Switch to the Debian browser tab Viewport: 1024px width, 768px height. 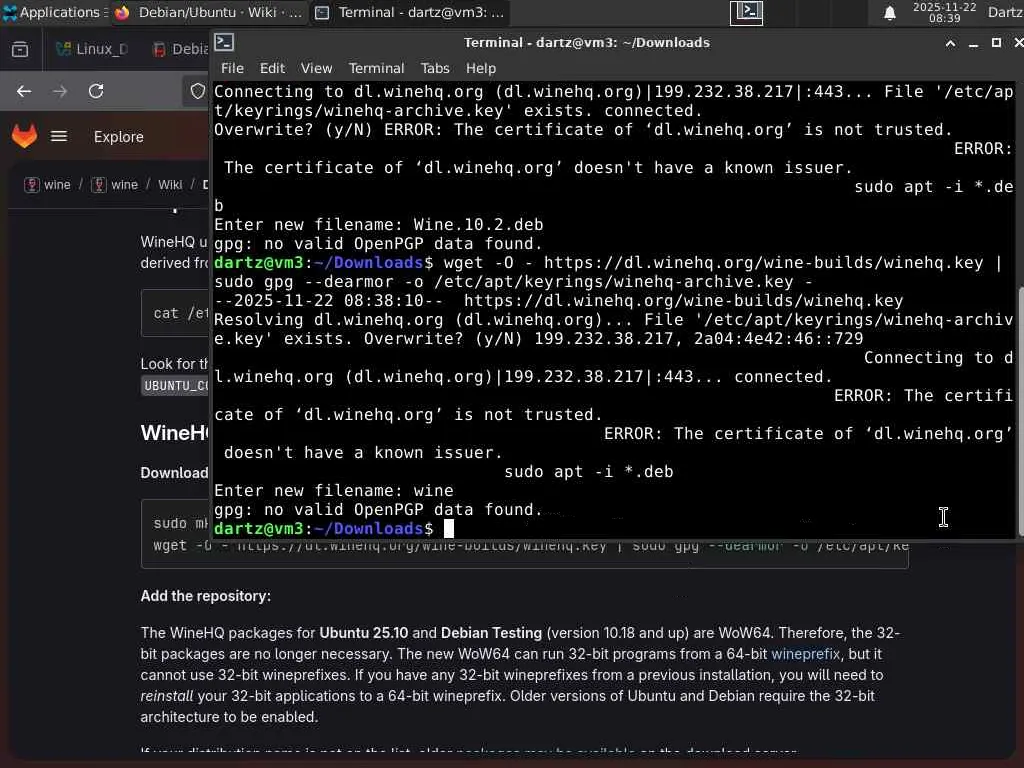(180, 49)
